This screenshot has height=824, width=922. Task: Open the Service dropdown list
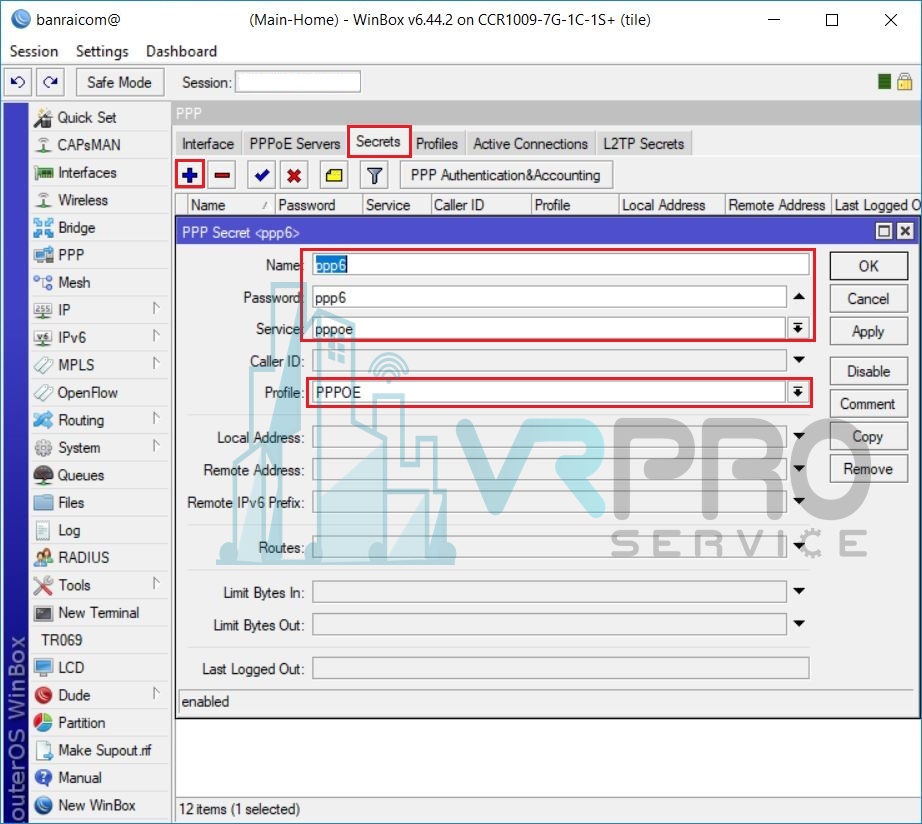[797, 328]
